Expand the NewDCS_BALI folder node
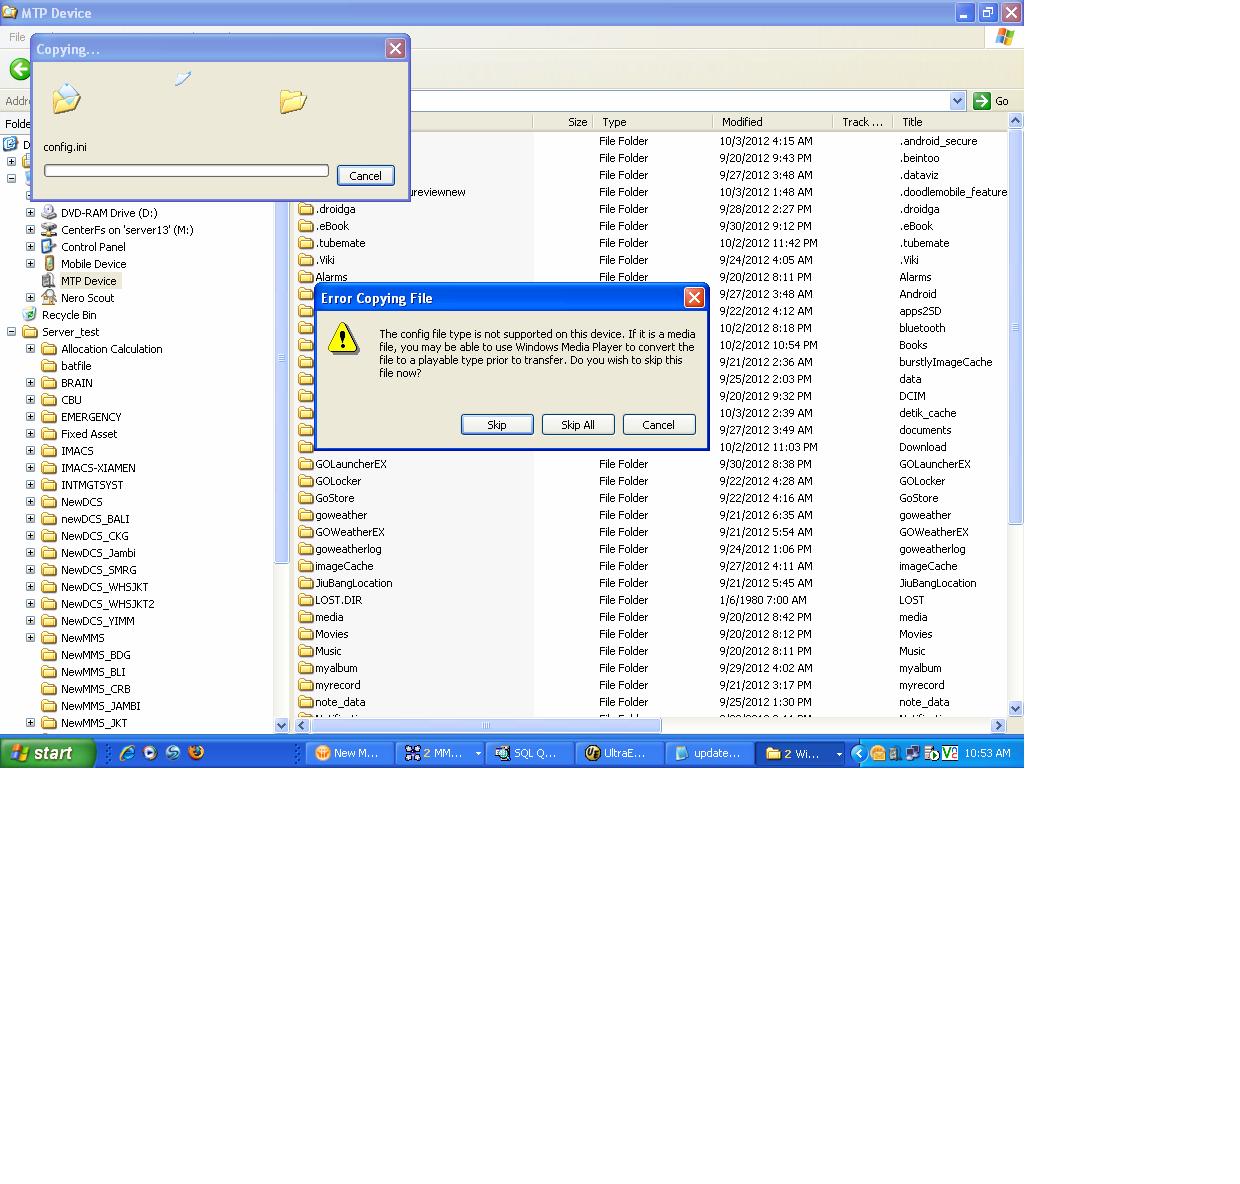Image resolution: width=1240 pixels, height=1184 pixels. (30, 519)
